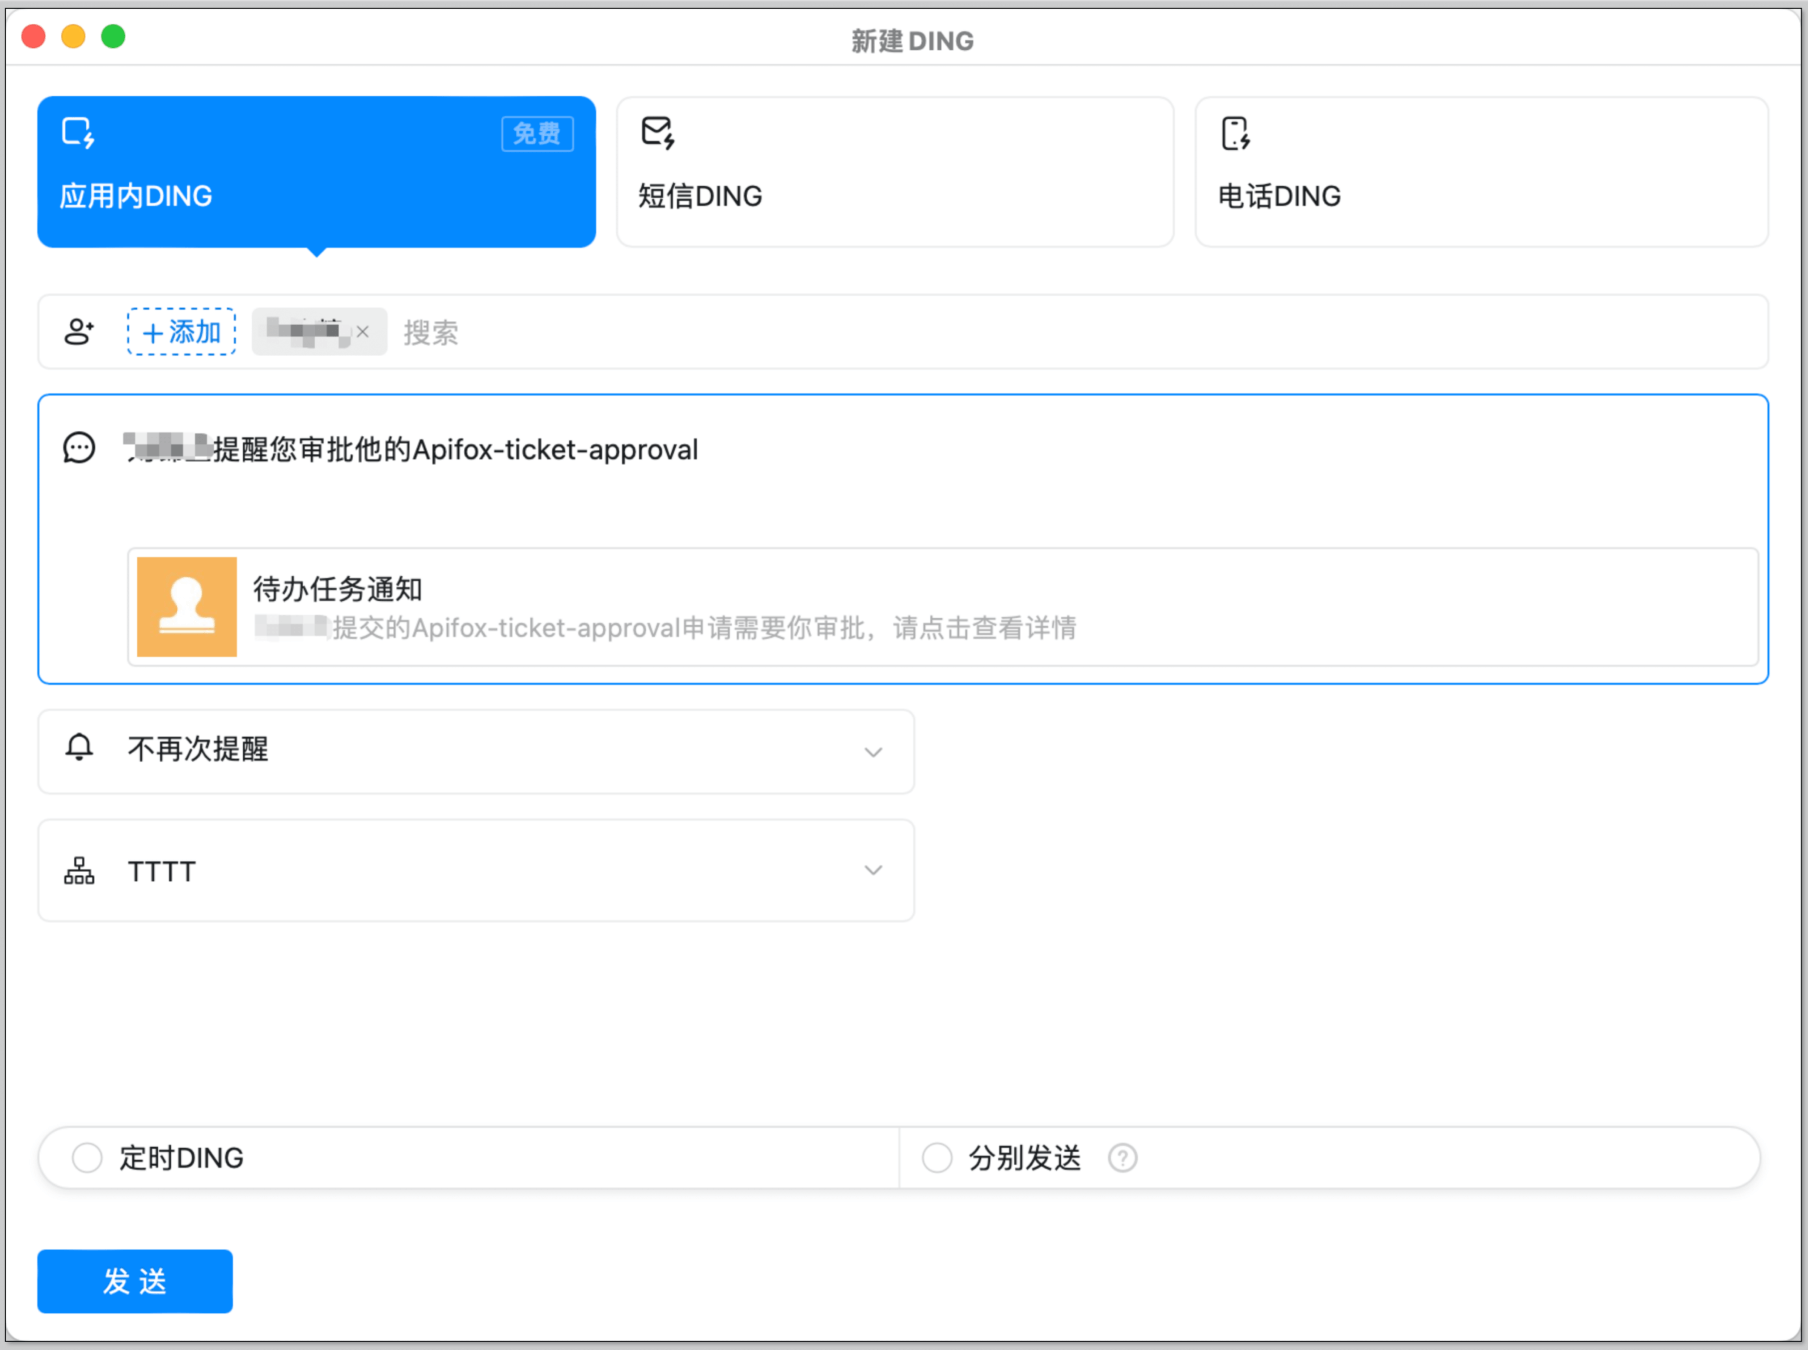Viewport: 1808px width, 1350px height.
Task: Remove the selected recipient tag
Action: click(x=363, y=332)
